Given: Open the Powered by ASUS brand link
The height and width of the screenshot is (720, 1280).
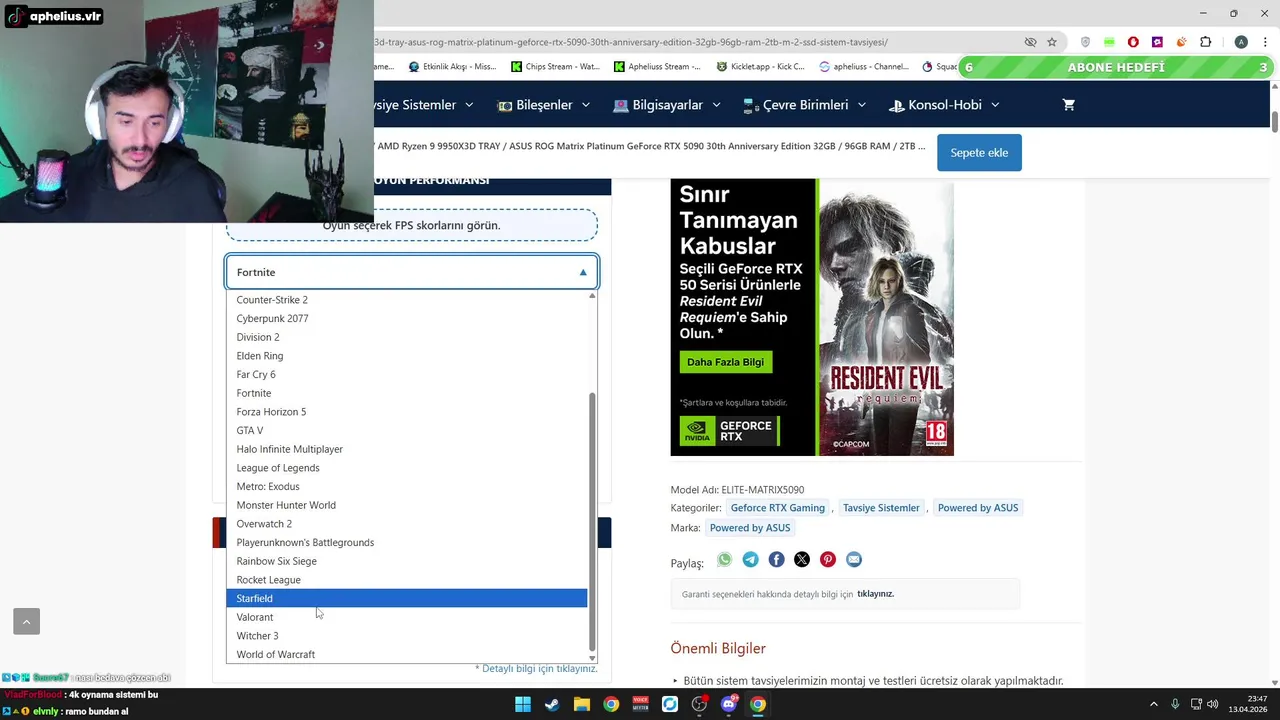Looking at the screenshot, I should click(x=750, y=528).
